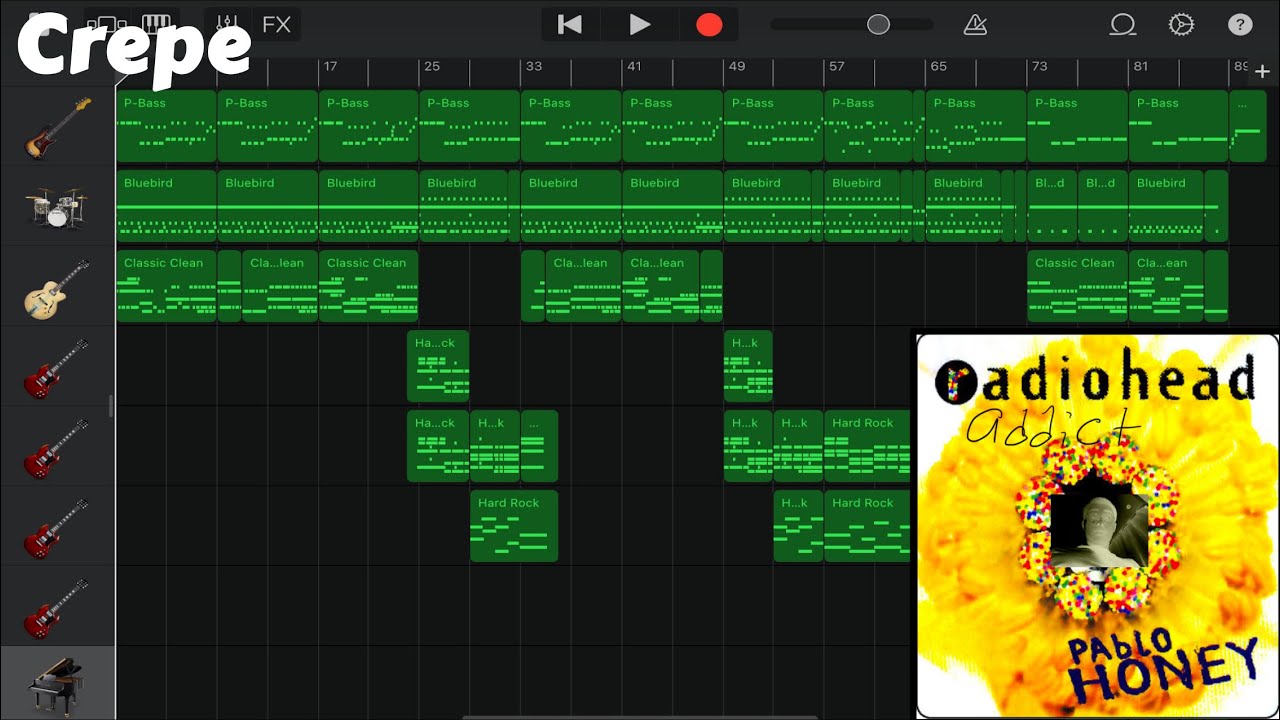Select the drum kit track header

pyautogui.click(x=58, y=206)
